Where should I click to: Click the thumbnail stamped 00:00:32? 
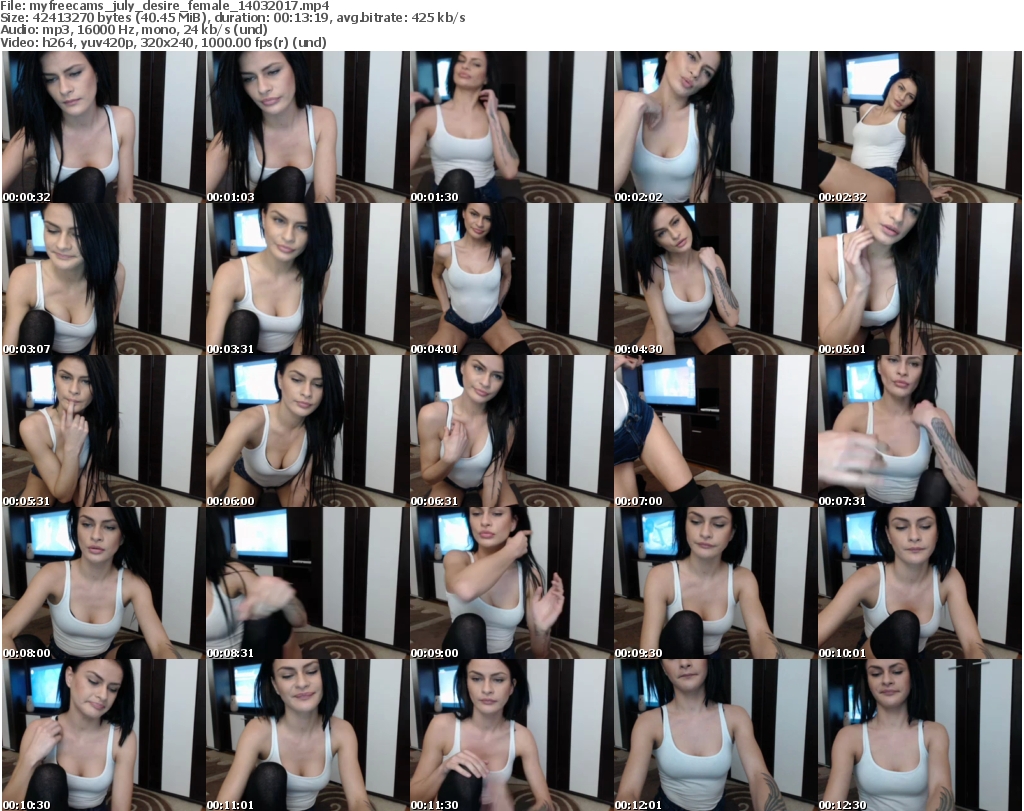103,127
